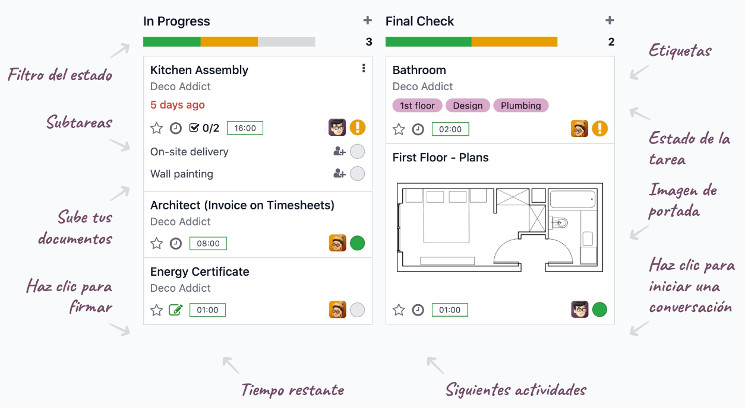The height and width of the screenshot is (408, 745).
Task: Star the First Floor - Plans task
Action: pos(399,310)
